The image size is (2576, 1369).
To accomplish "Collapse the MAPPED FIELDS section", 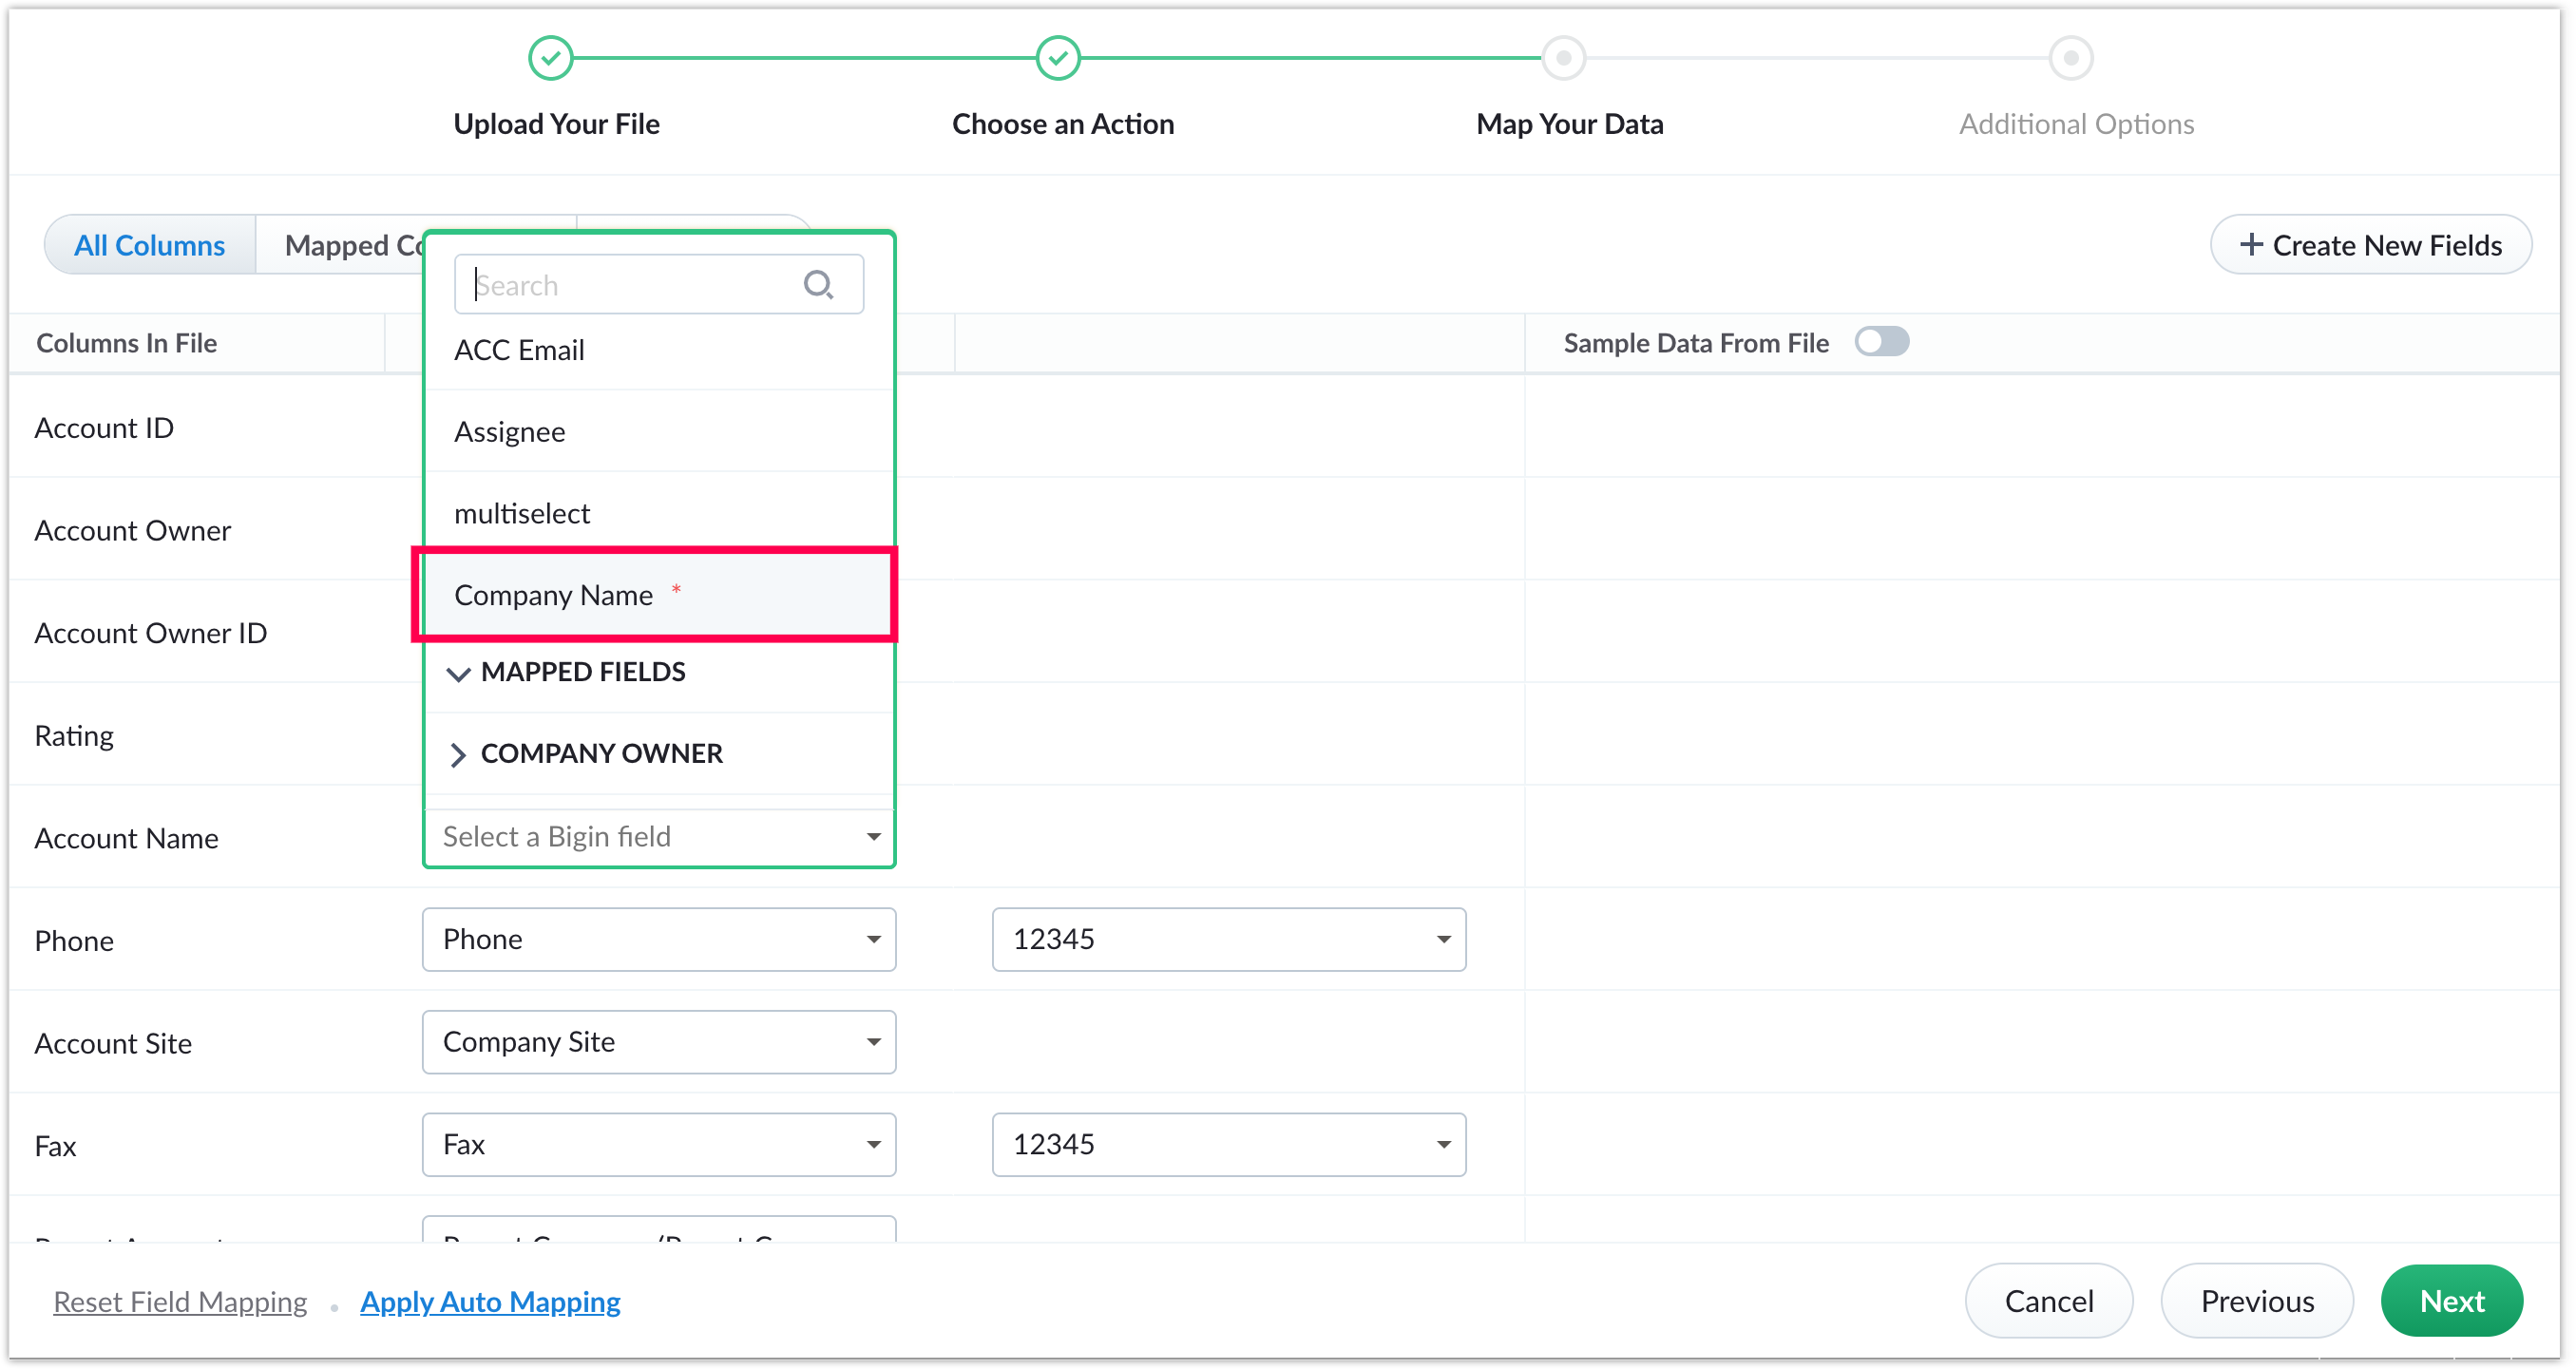I will pos(458,673).
